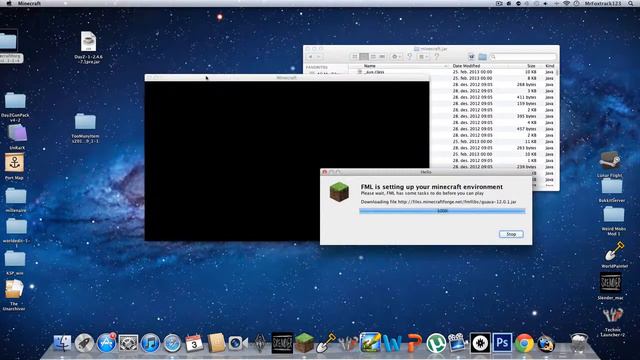Open Google Chrome from the Dock
The width and height of the screenshot is (640, 360).
(524, 343)
